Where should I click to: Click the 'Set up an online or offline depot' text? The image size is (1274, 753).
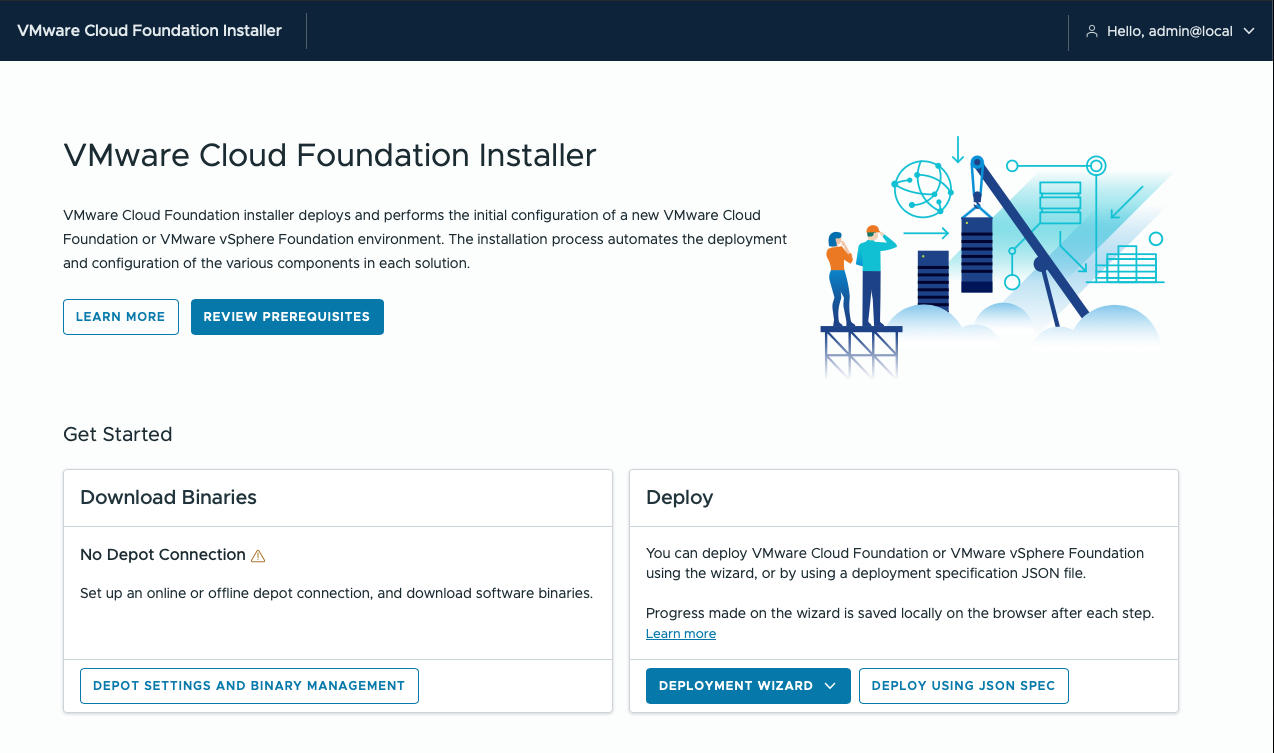click(x=337, y=593)
